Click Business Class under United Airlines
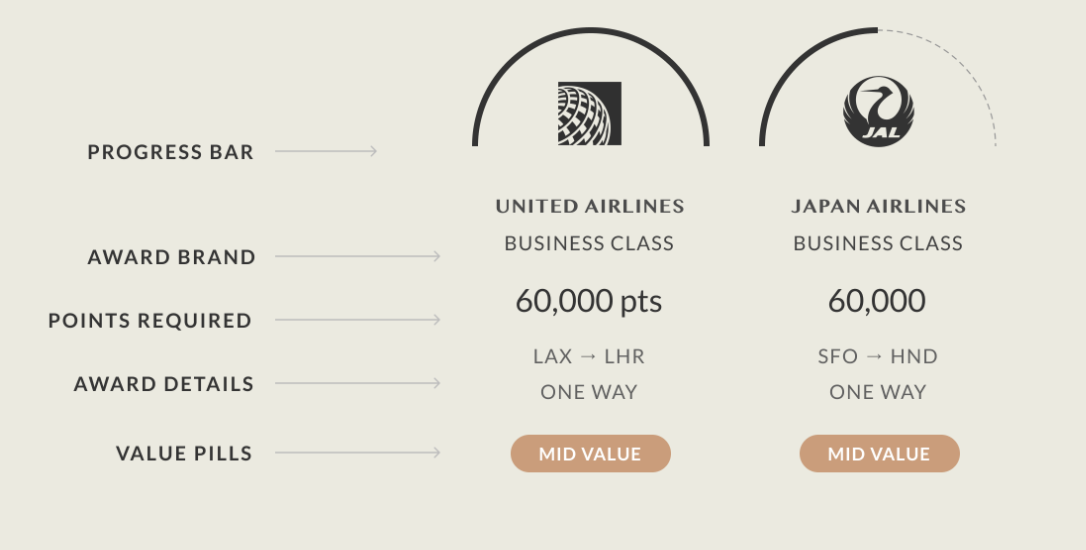The height and width of the screenshot is (550, 1086). click(x=589, y=243)
